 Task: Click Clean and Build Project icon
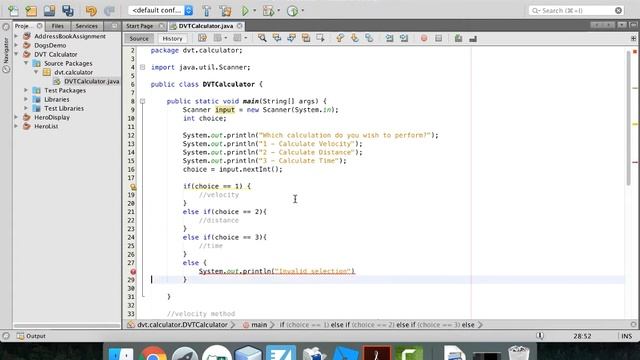coord(225,10)
